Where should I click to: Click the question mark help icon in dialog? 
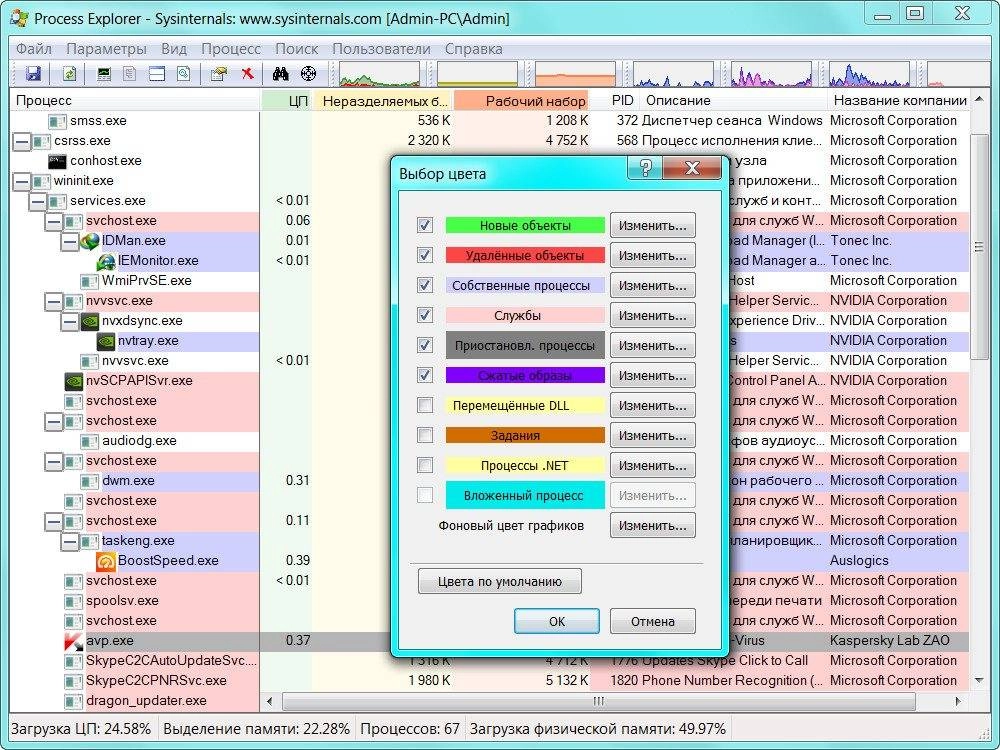(x=645, y=168)
